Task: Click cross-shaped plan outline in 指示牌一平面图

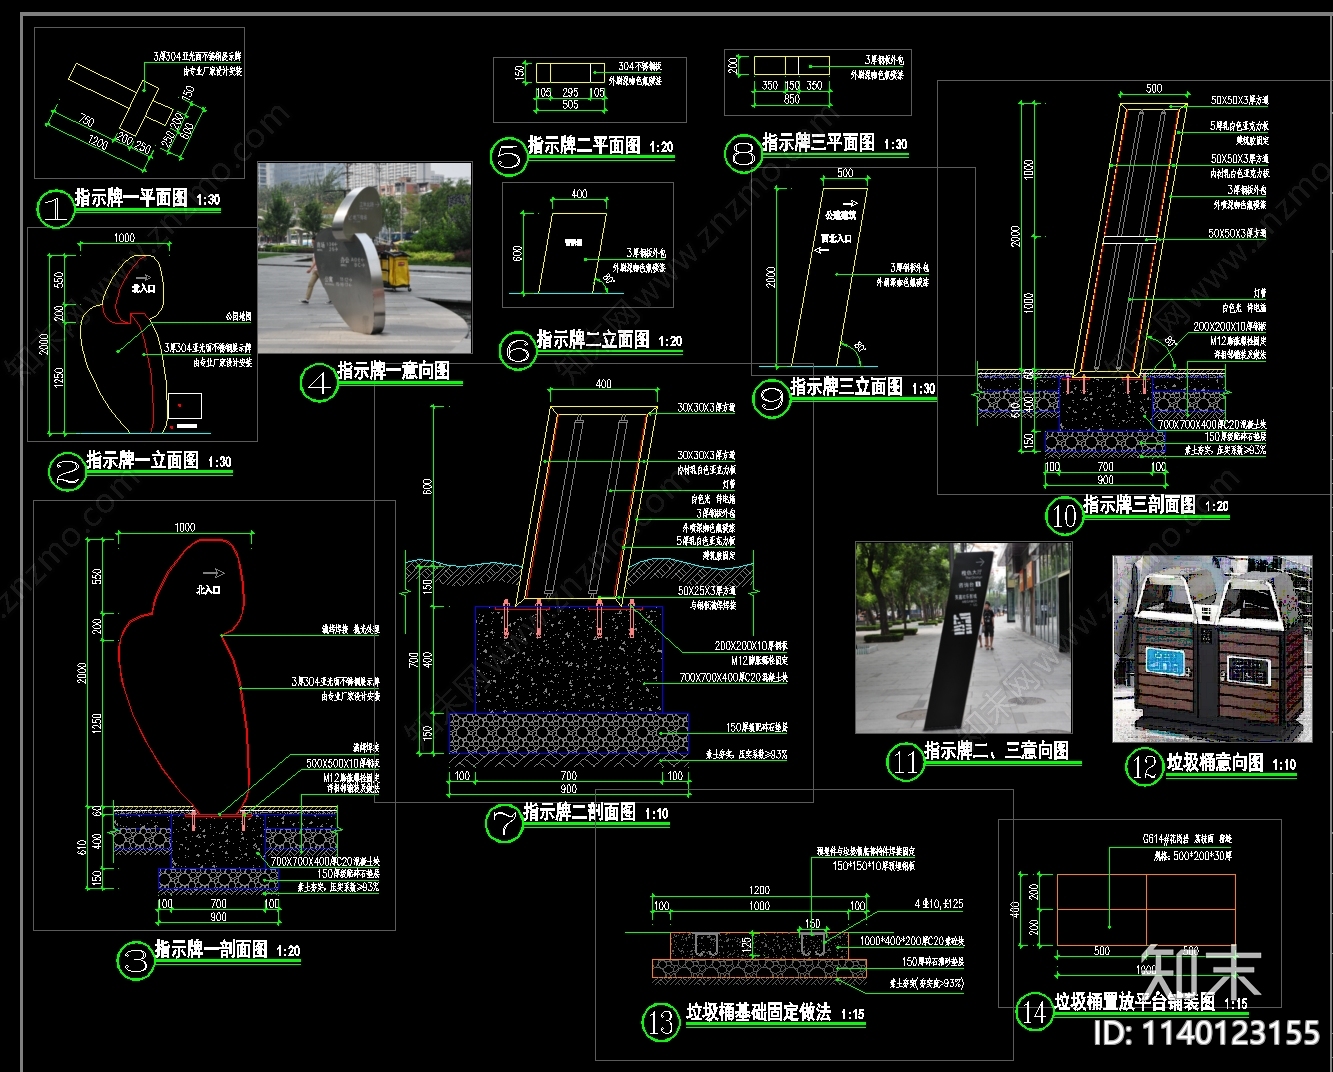Action: pyautogui.click(x=122, y=97)
